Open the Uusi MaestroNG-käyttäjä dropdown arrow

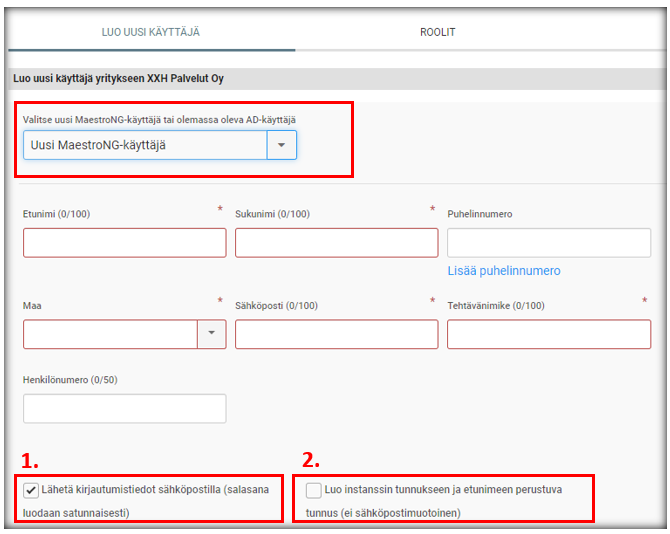coord(282,145)
